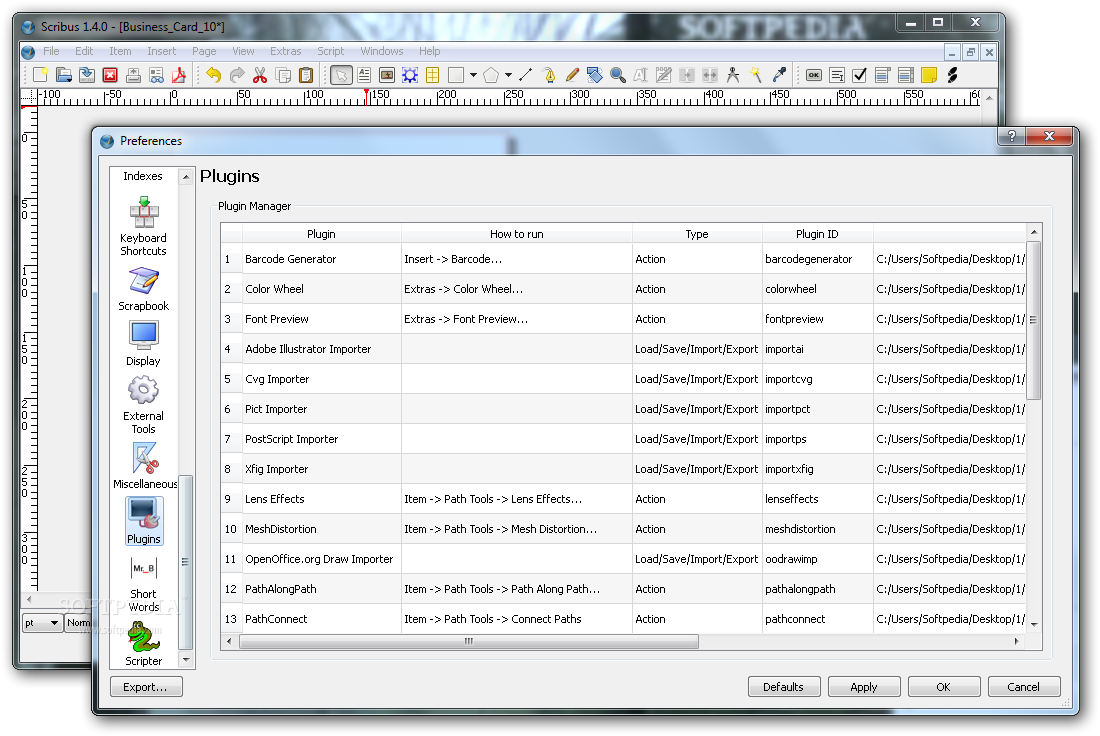Select the Barcode Generator plugin row
The width and height of the screenshot is (1100, 736).
623,259
